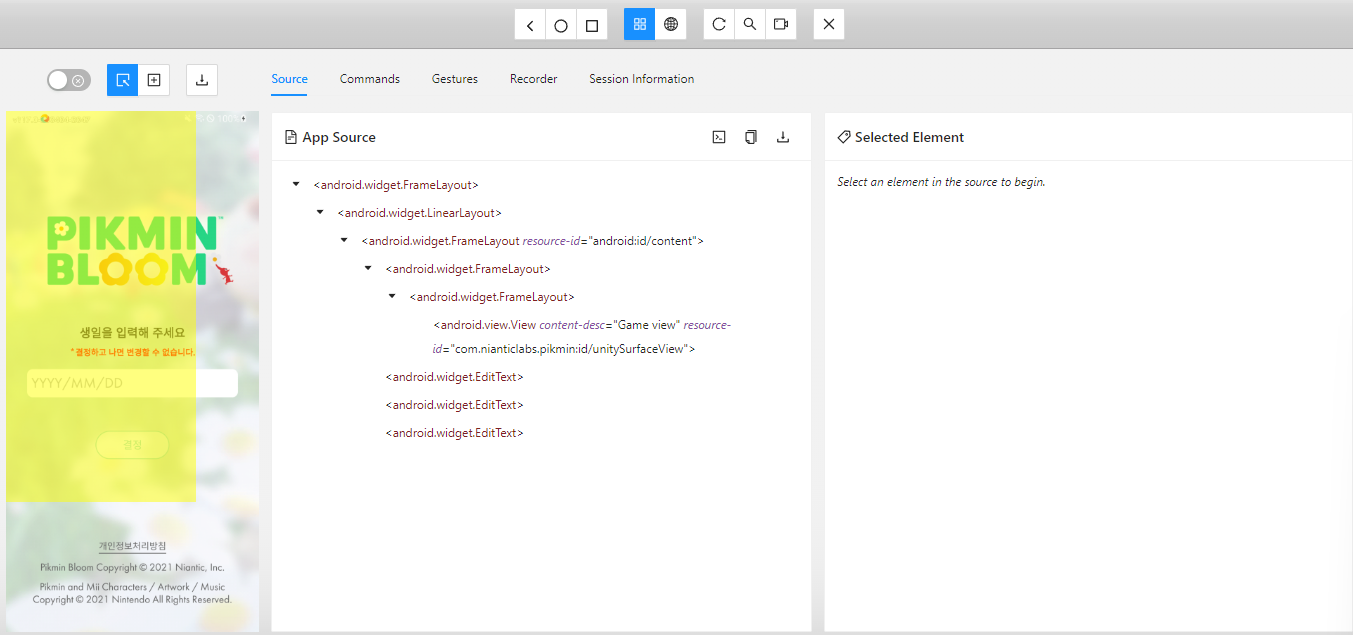
Task: Start screen recording with camera icon
Action: 781,25
